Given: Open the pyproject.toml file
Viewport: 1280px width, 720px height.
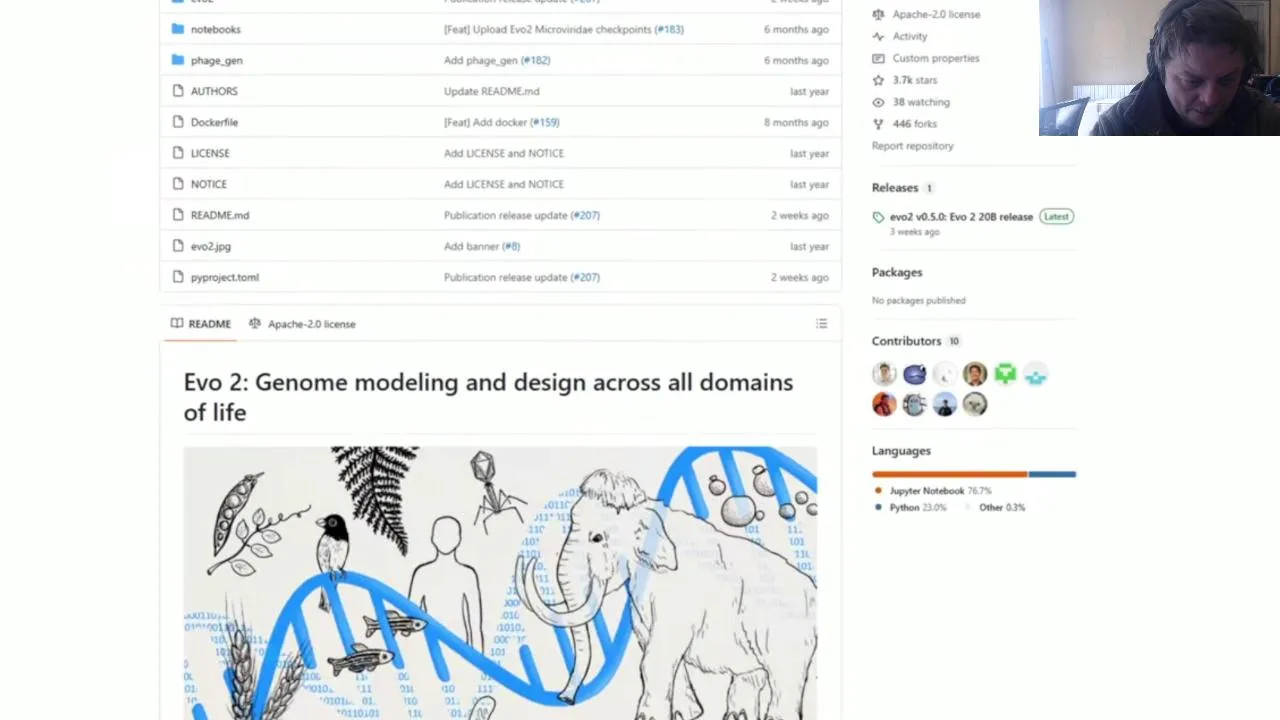Looking at the screenshot, I should click(224, 277).
